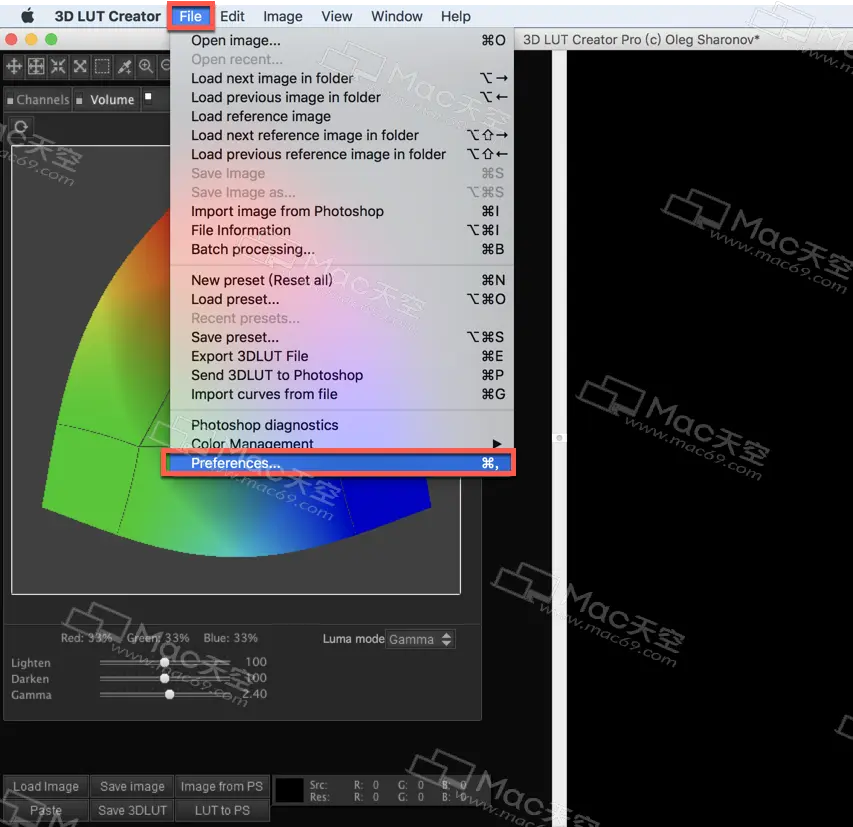Click the Load Image button
The width and height of the screenshot is (853, 827).
pos(46,787)
